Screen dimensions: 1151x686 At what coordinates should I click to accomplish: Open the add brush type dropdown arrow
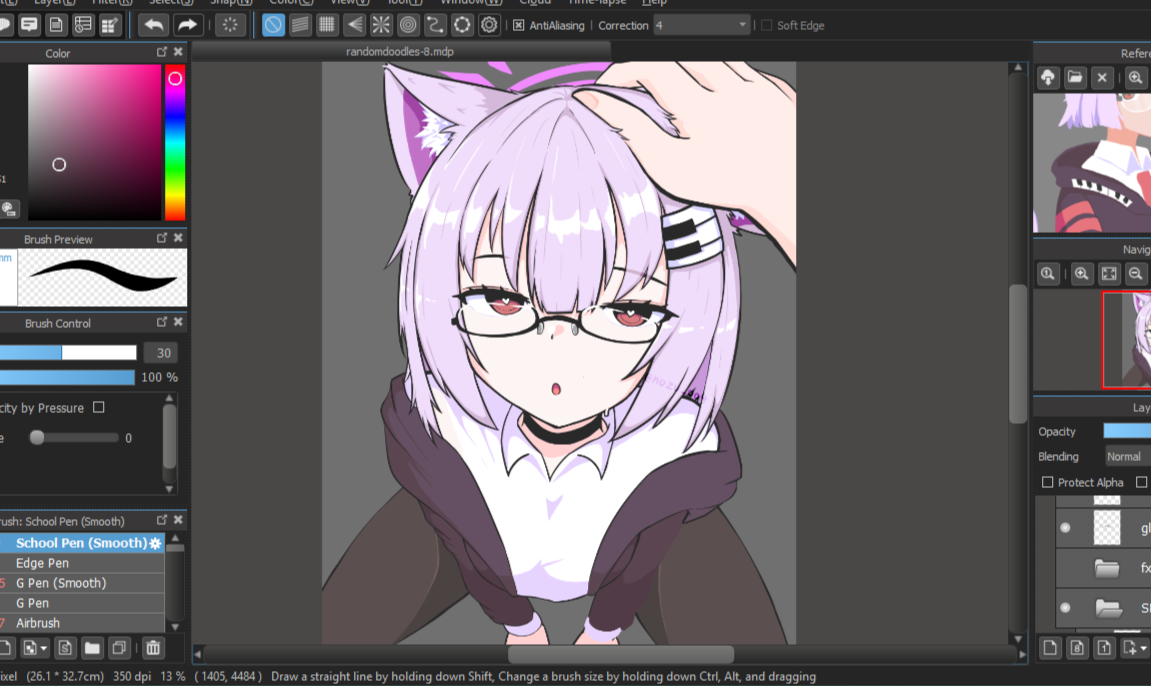pos(44,648)
